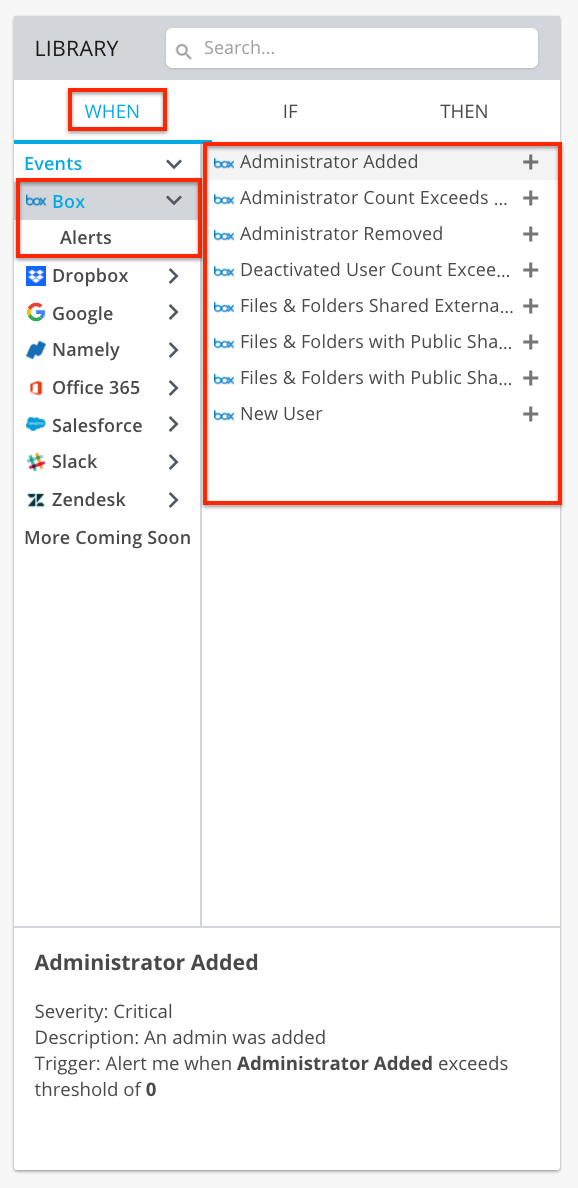Collapse the Events dropdown arrow
578x1188 pixels.
pyautogui.click(x=174, y=164)
